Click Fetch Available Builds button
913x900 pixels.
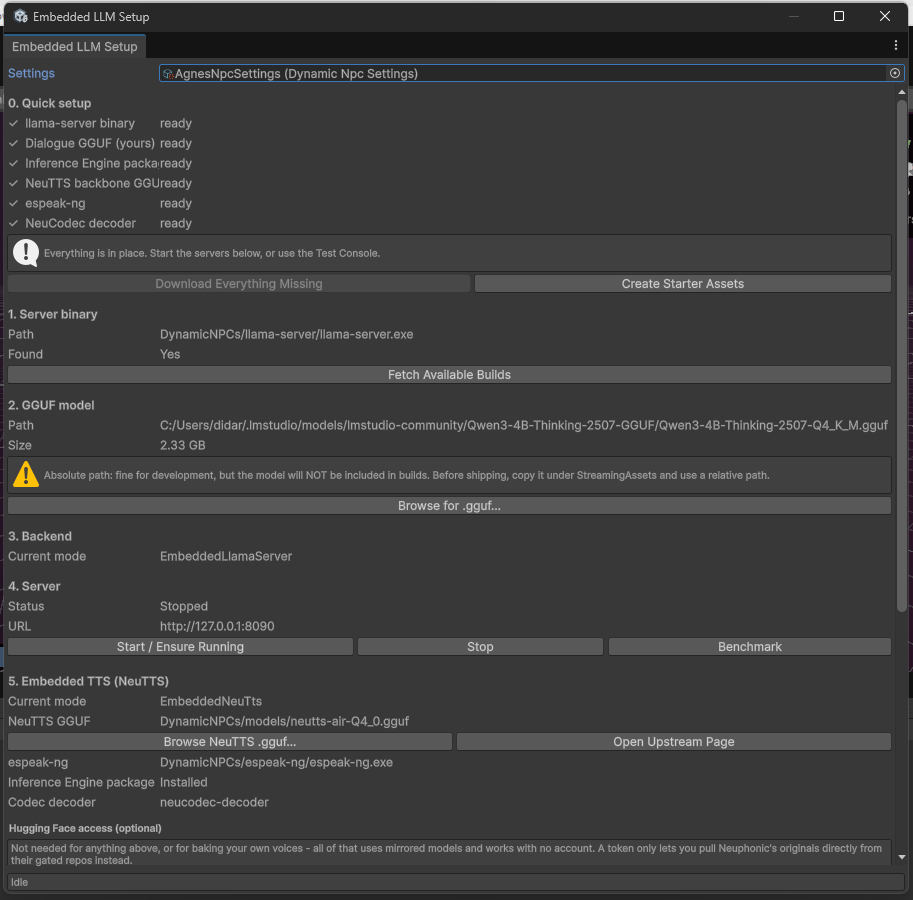click(449, 375)
